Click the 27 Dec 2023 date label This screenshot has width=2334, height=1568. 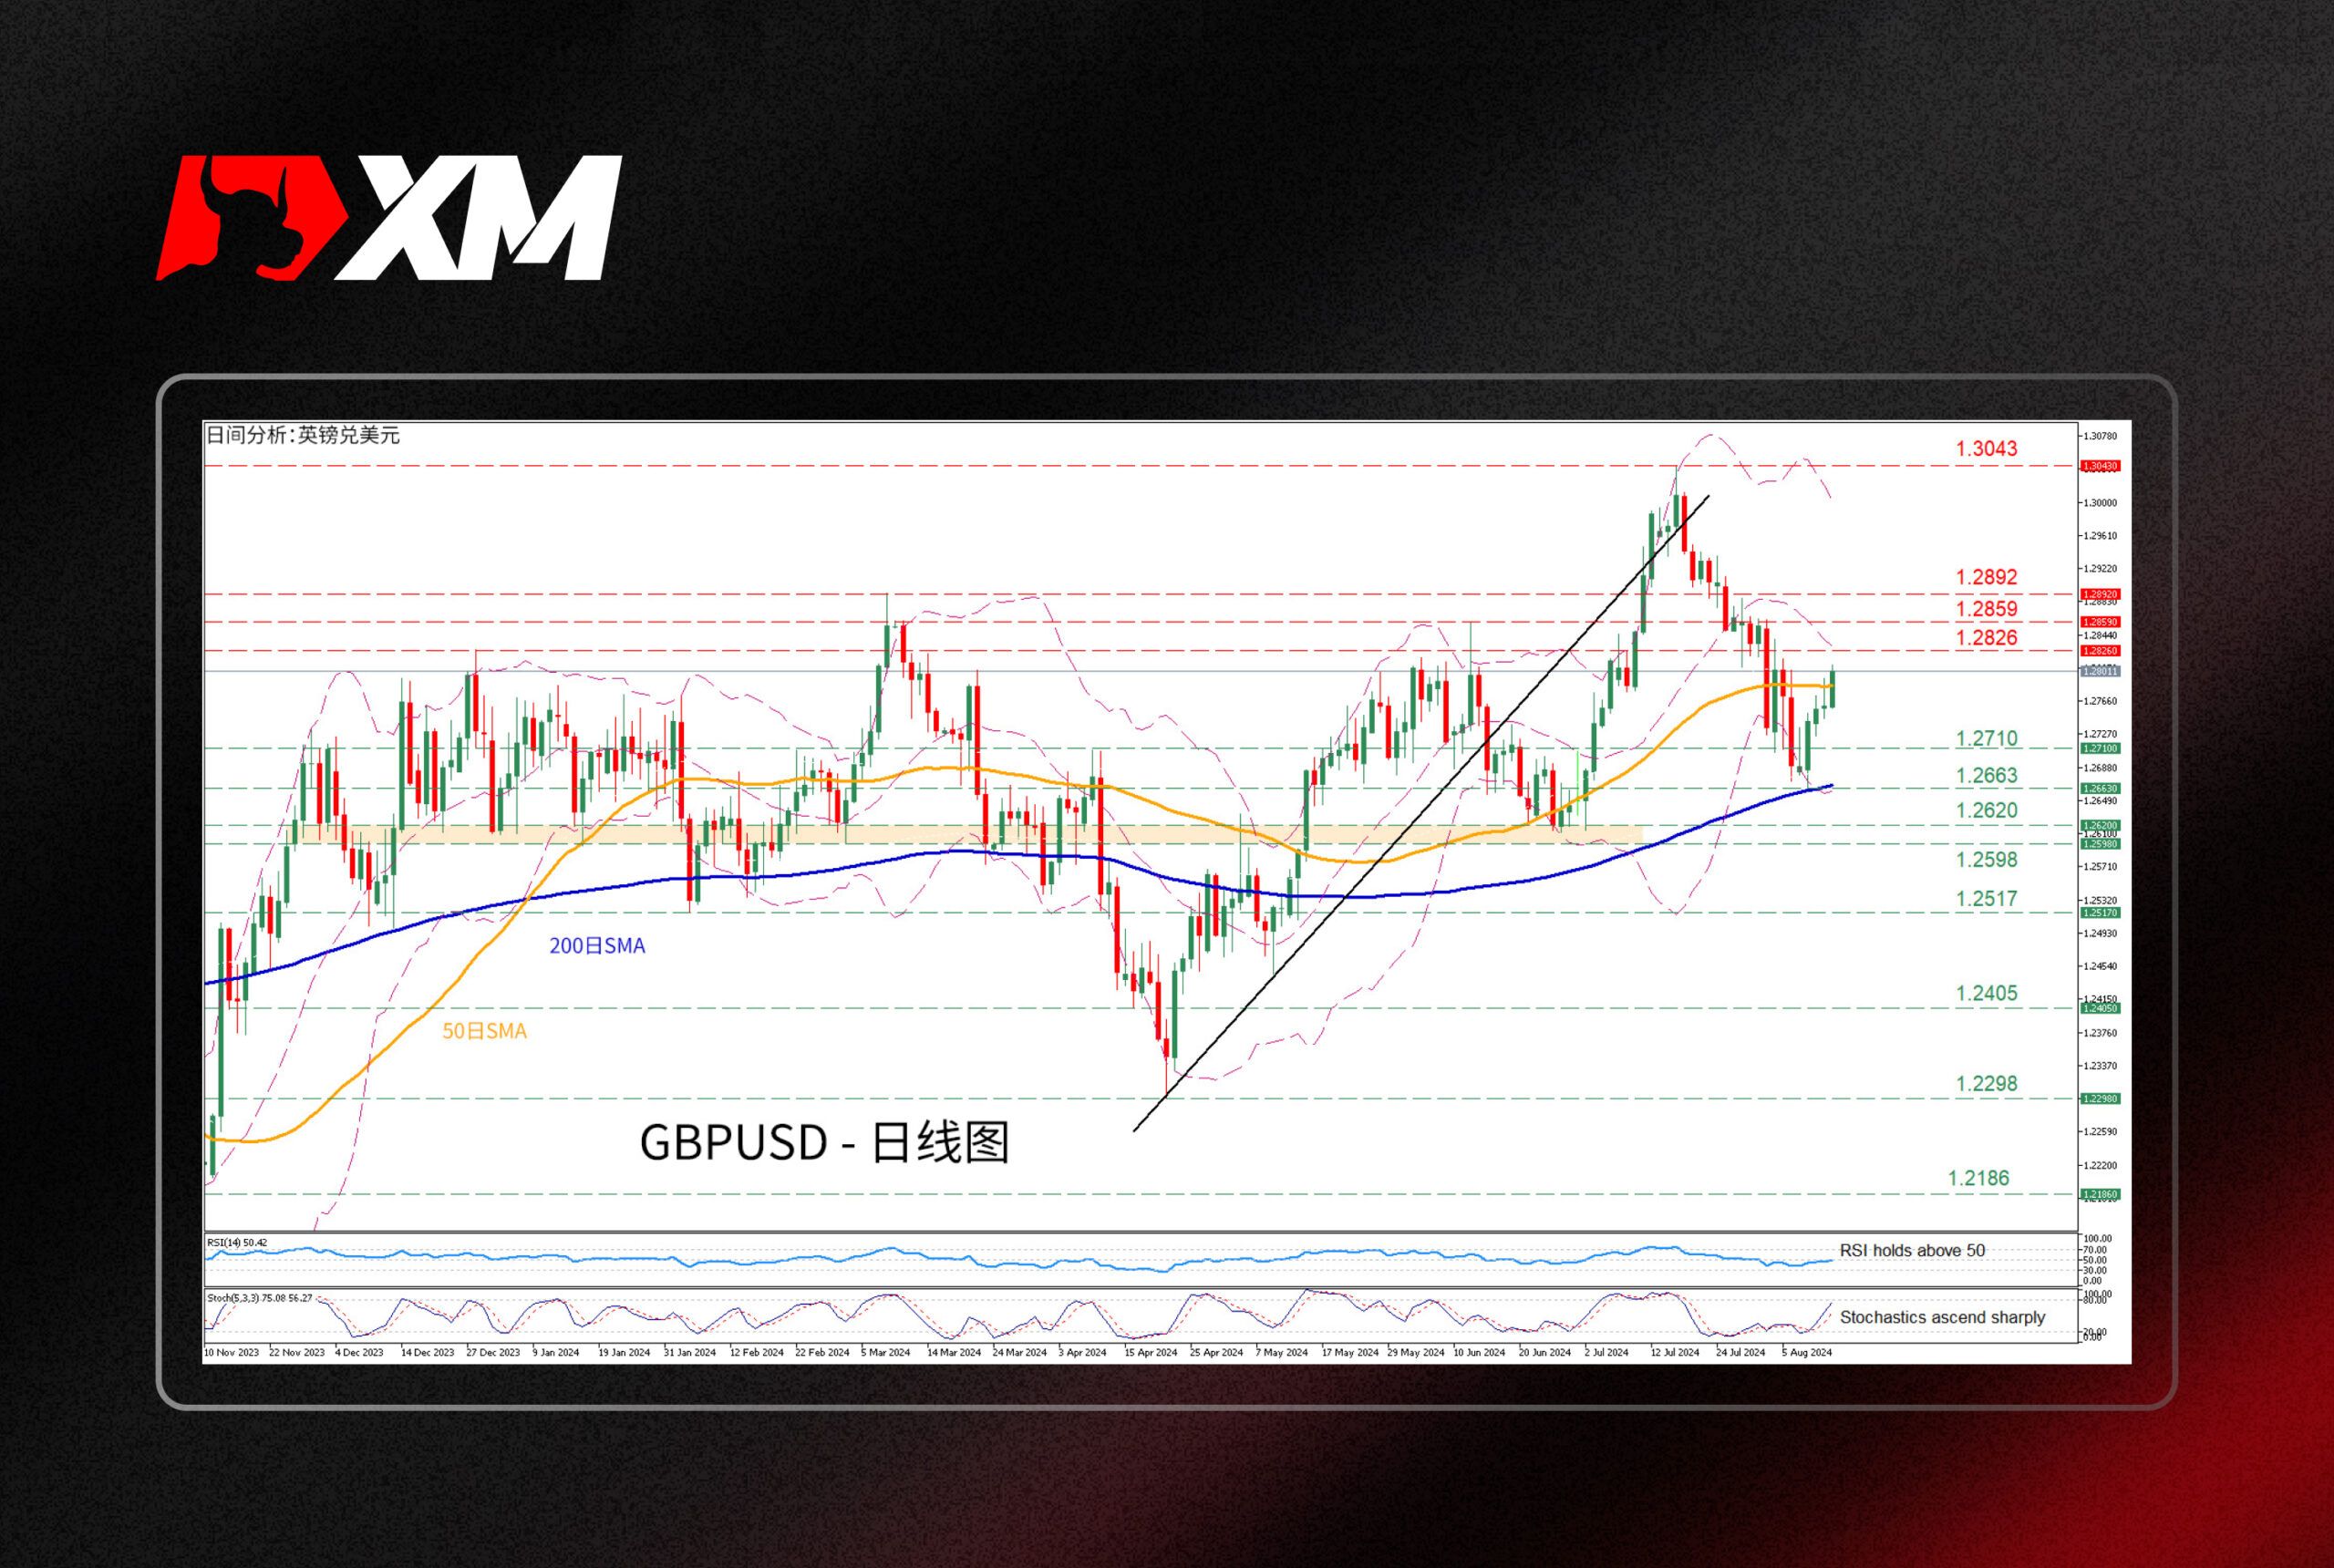pyautogui.click(x=494, y=1352)
